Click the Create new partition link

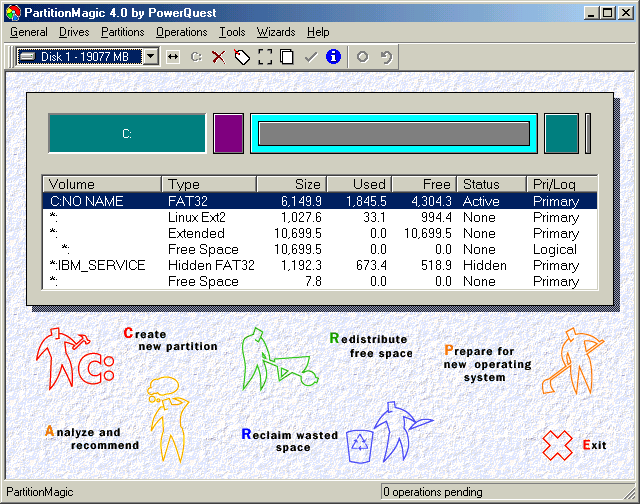pyautogui.click(x=171, y=340)
